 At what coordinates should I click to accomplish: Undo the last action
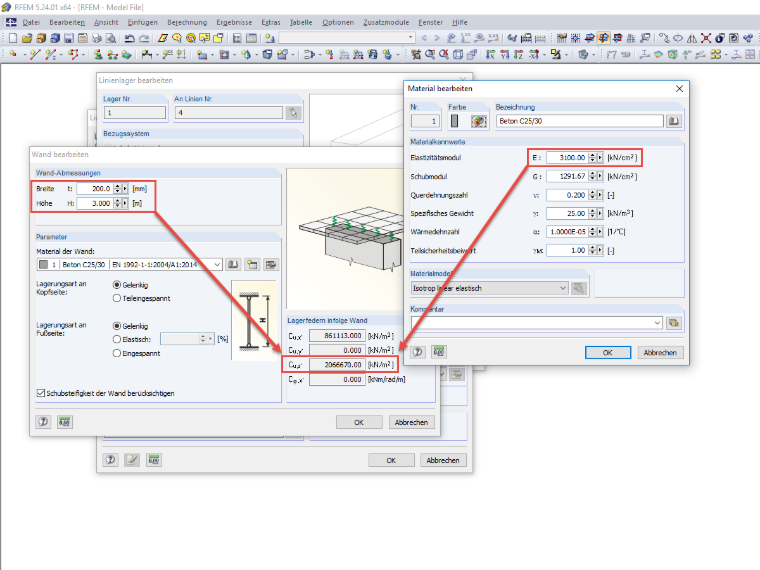129,38
